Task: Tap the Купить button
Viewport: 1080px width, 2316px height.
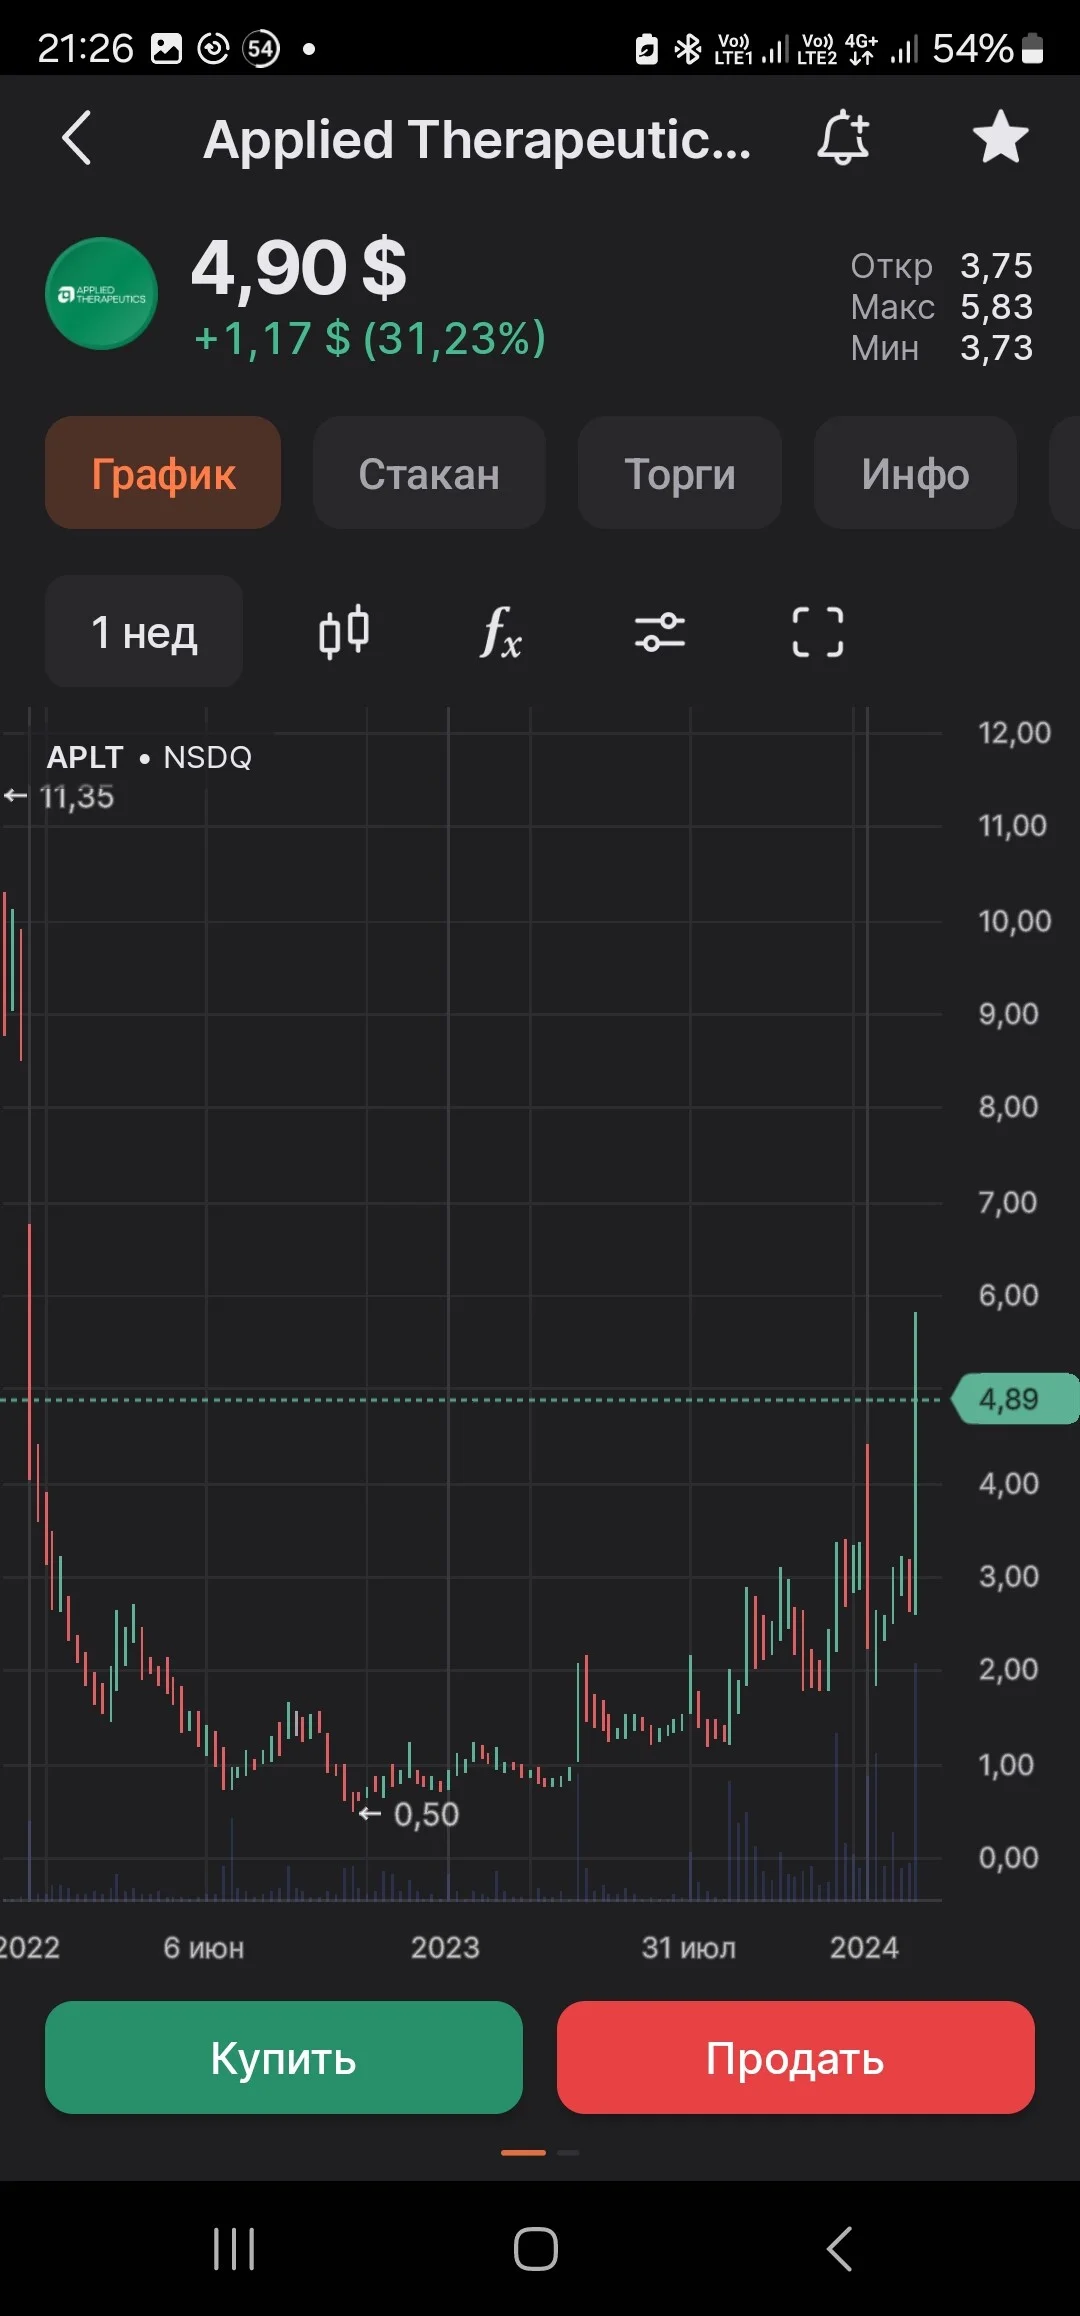Action: (284, 2058)
